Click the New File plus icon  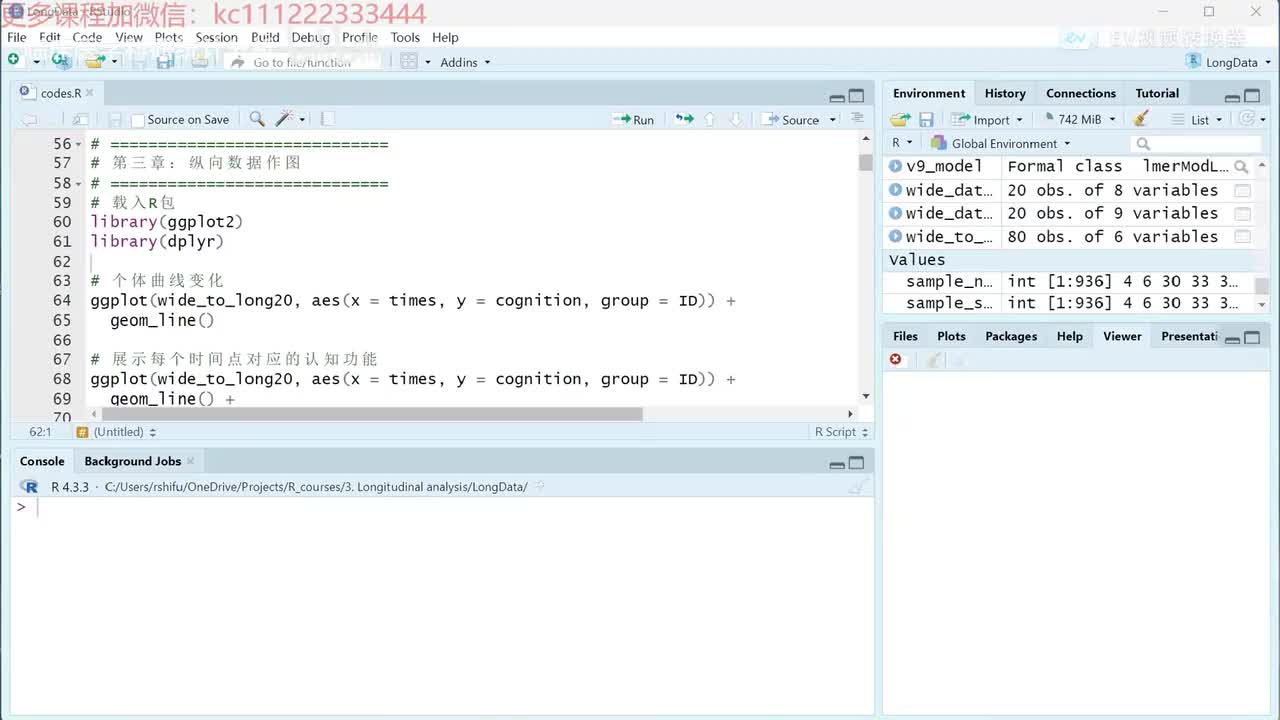(x=14, y=61)
